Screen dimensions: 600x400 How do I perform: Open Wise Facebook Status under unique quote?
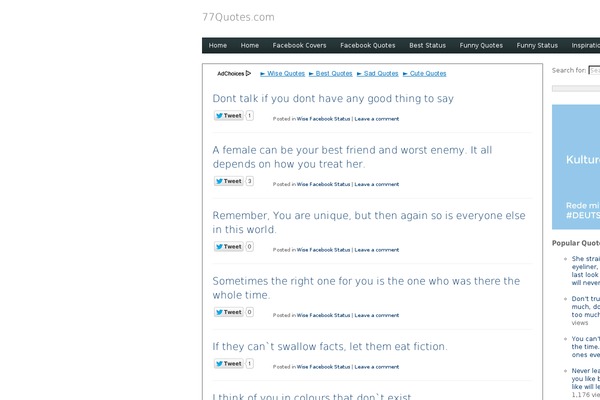pyautogui.click(x=323, y=250)
